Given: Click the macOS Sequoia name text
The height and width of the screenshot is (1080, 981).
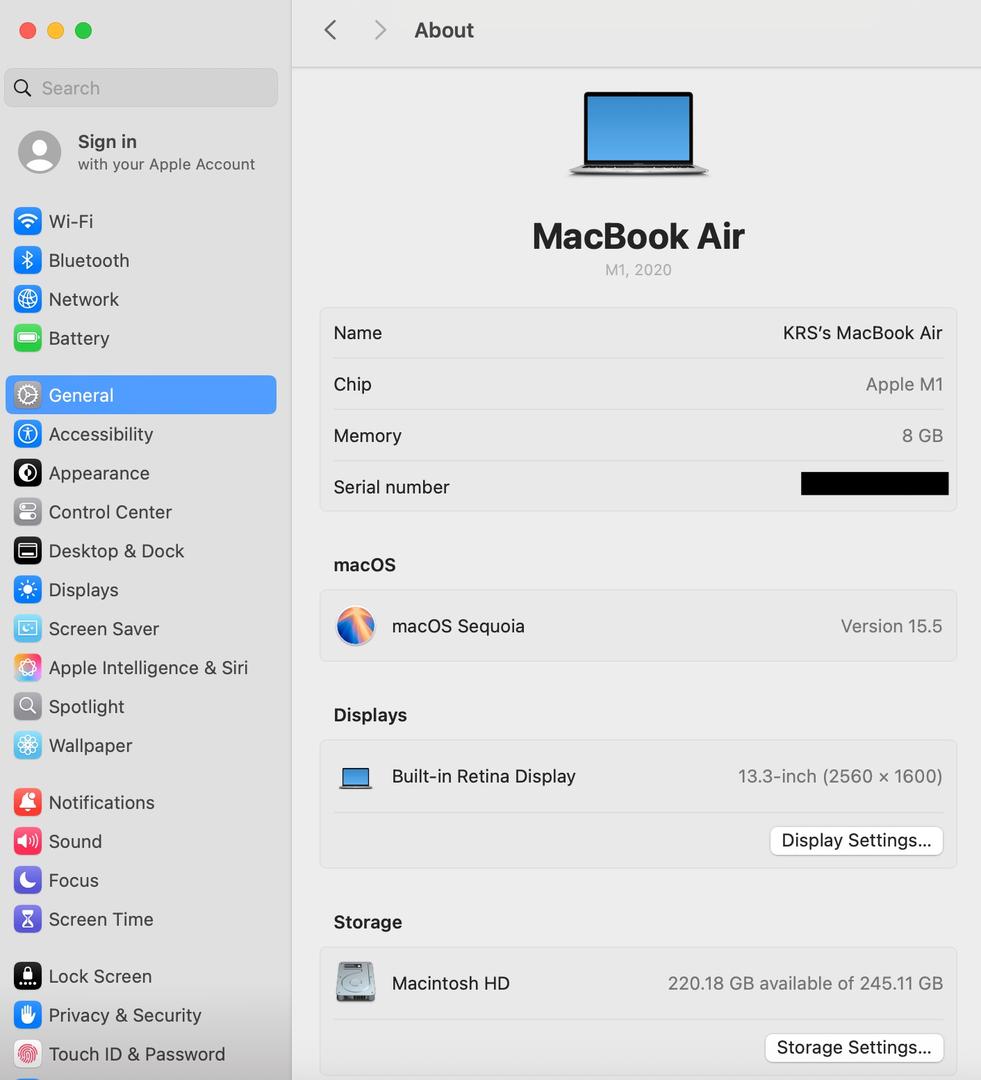Looking at the screenshot, I should click(x=458, y=626).
